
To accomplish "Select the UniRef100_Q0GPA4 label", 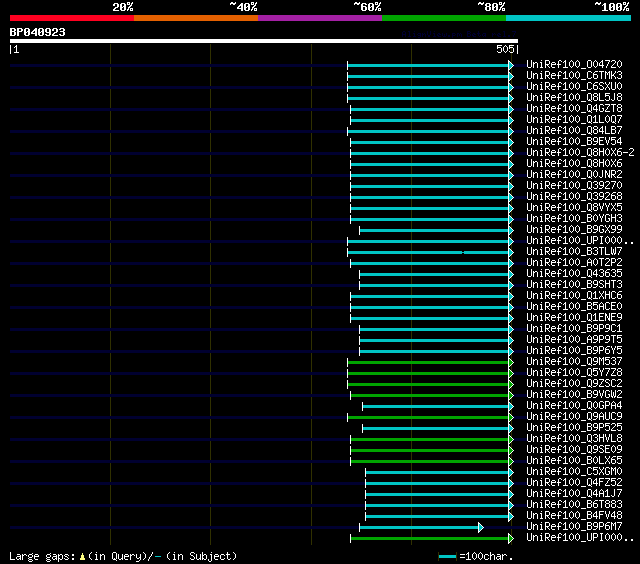I will pos(574,406).
